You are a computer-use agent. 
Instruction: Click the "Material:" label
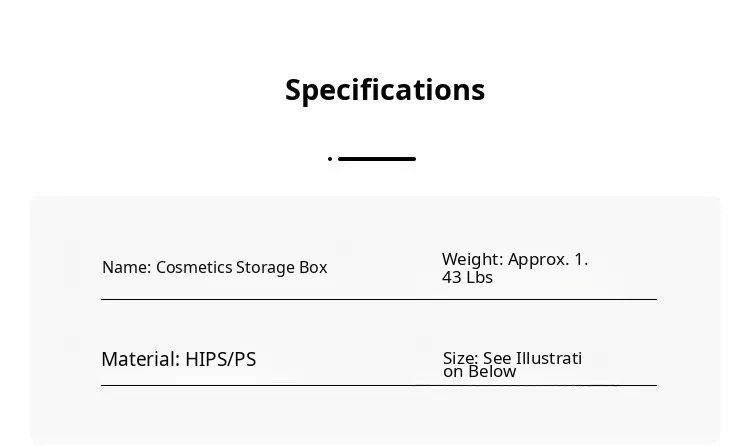141,359
